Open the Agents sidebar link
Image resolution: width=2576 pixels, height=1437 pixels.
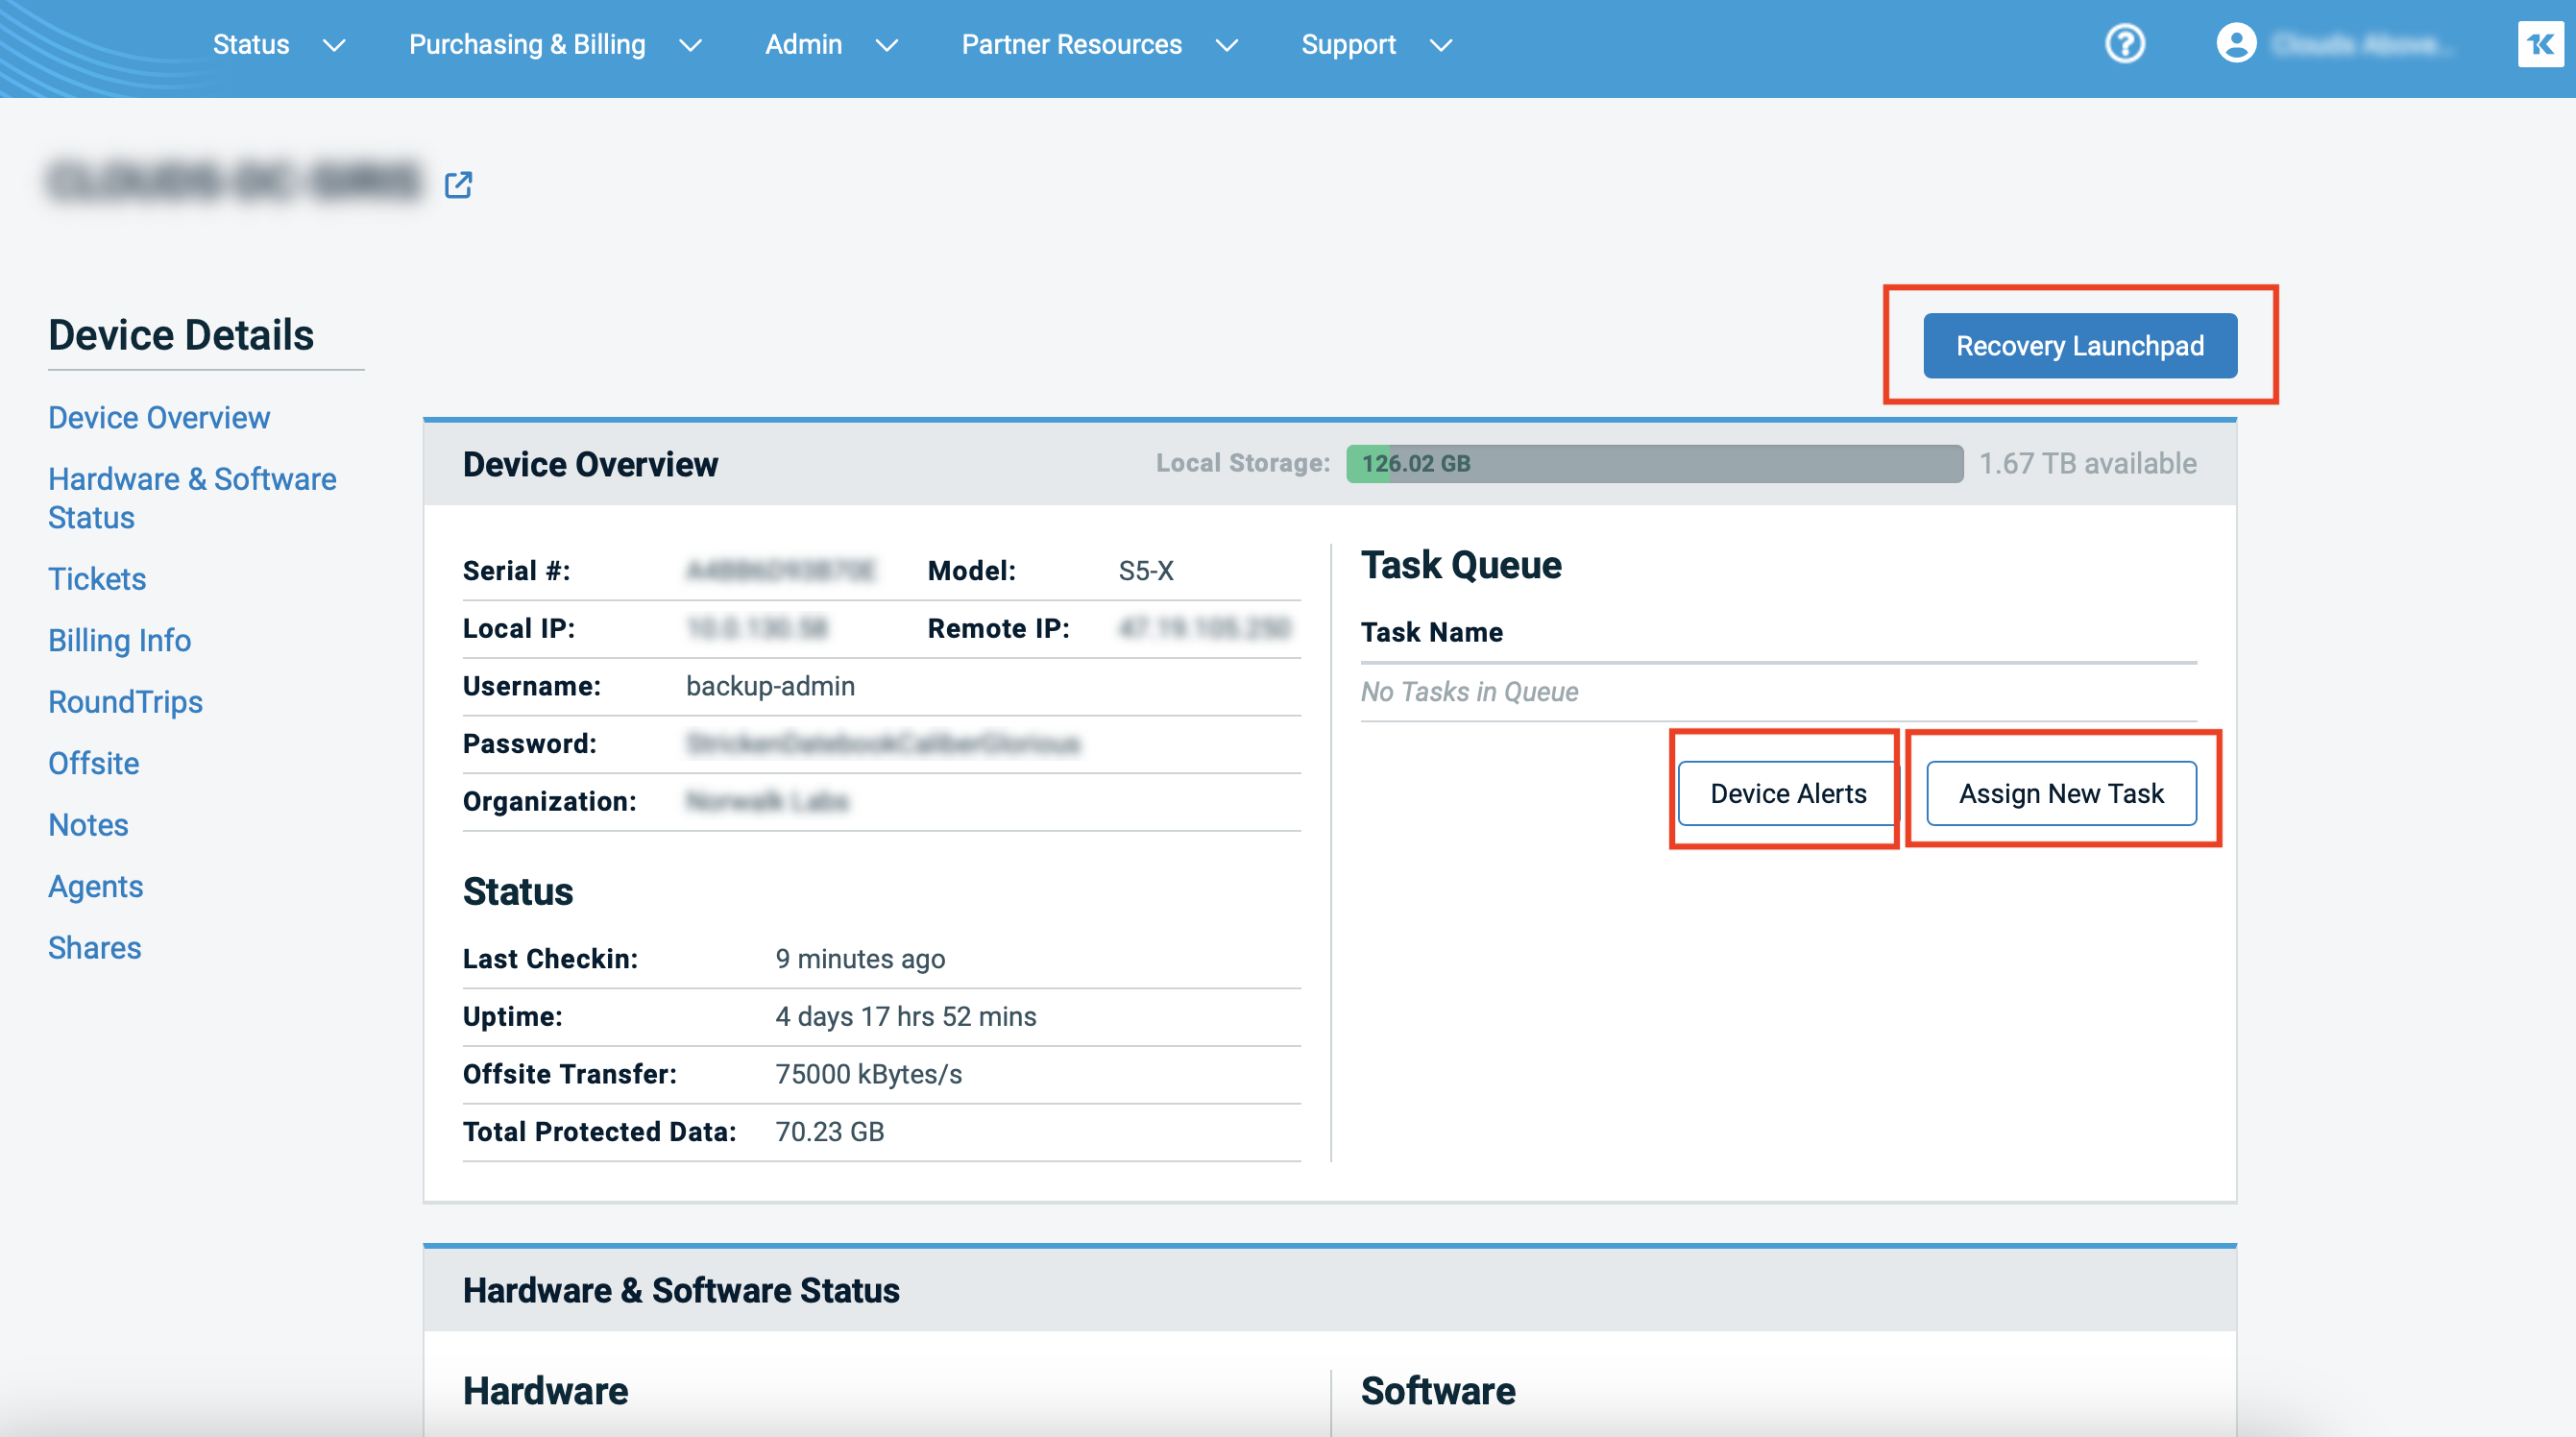click(x=95, y=886)
